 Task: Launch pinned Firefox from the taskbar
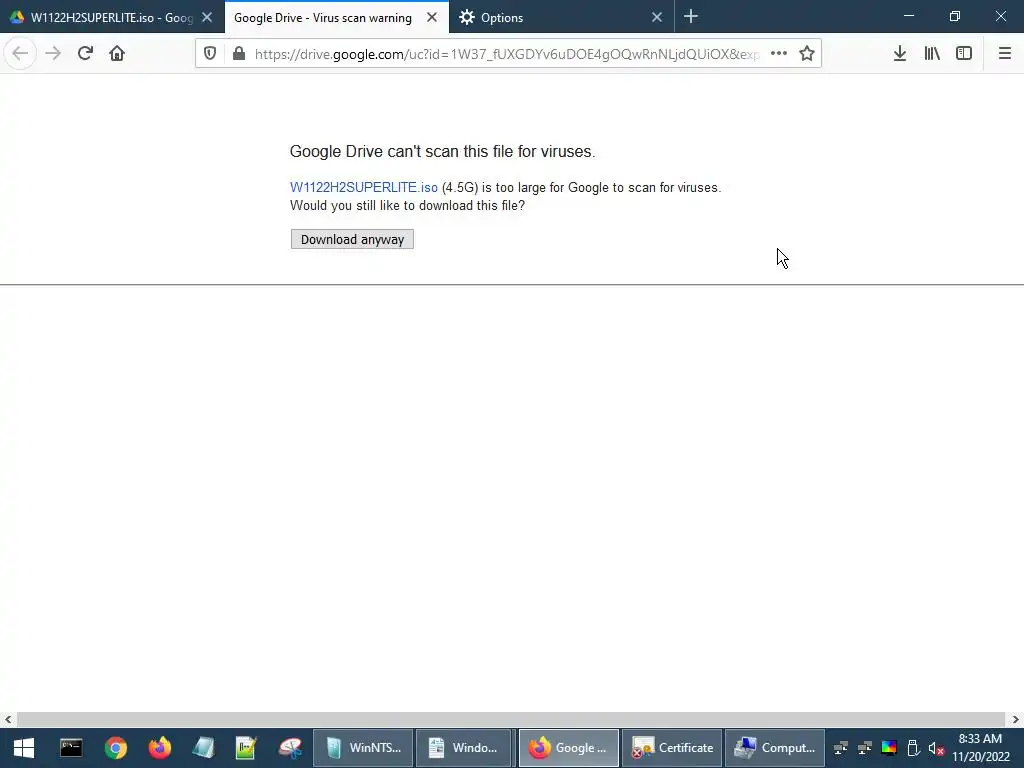(x=159, y=748)
